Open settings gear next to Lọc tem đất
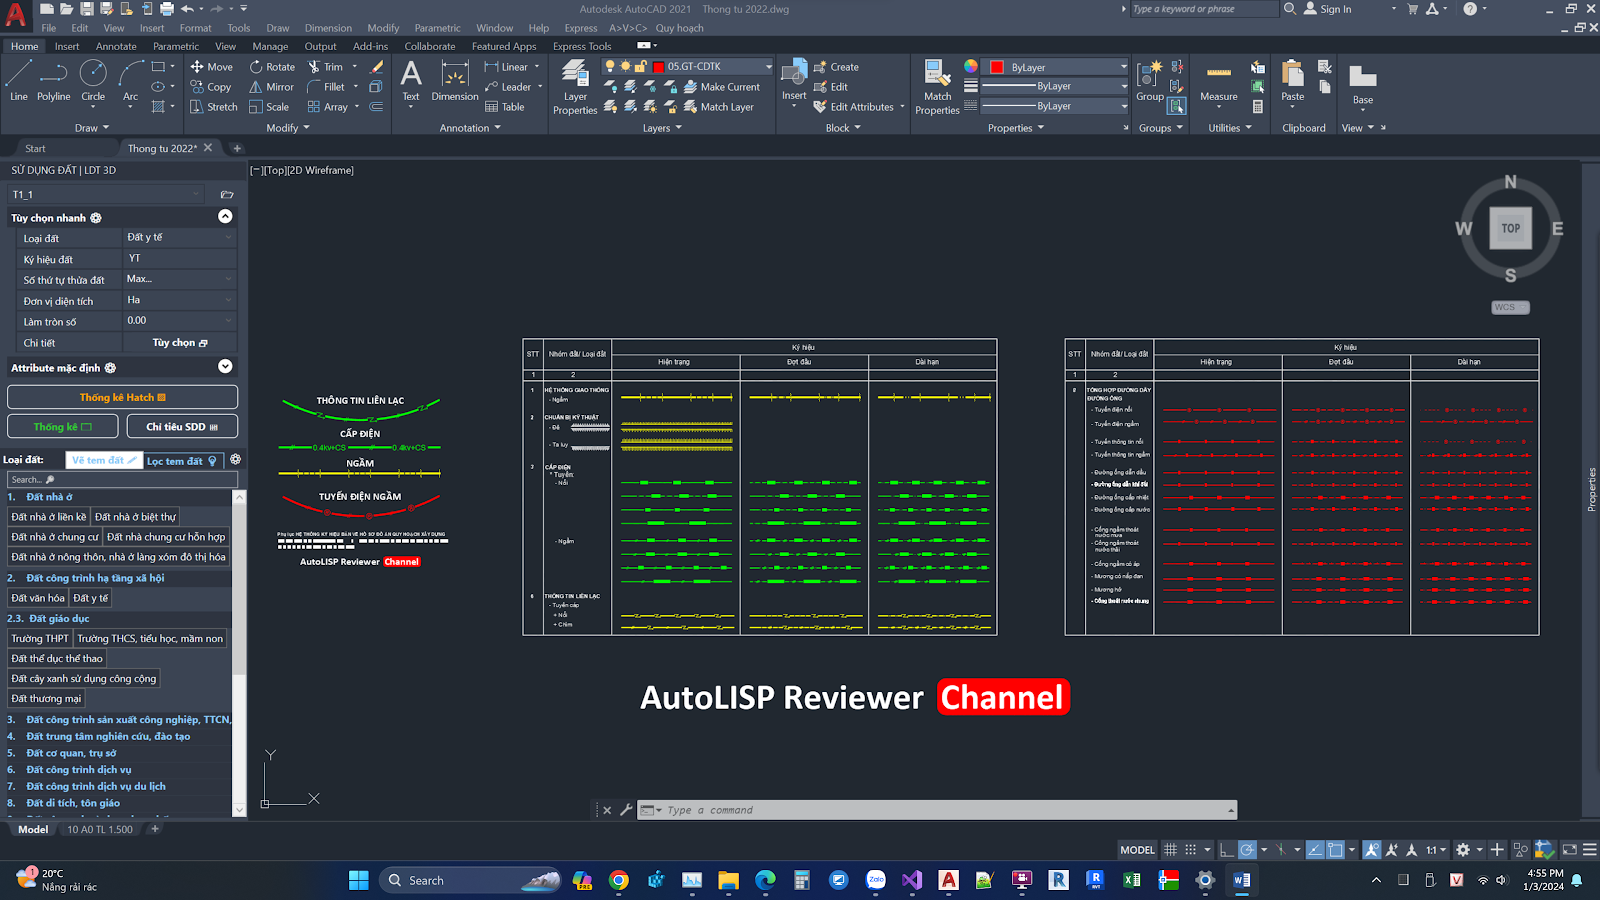 coord(236,460)
